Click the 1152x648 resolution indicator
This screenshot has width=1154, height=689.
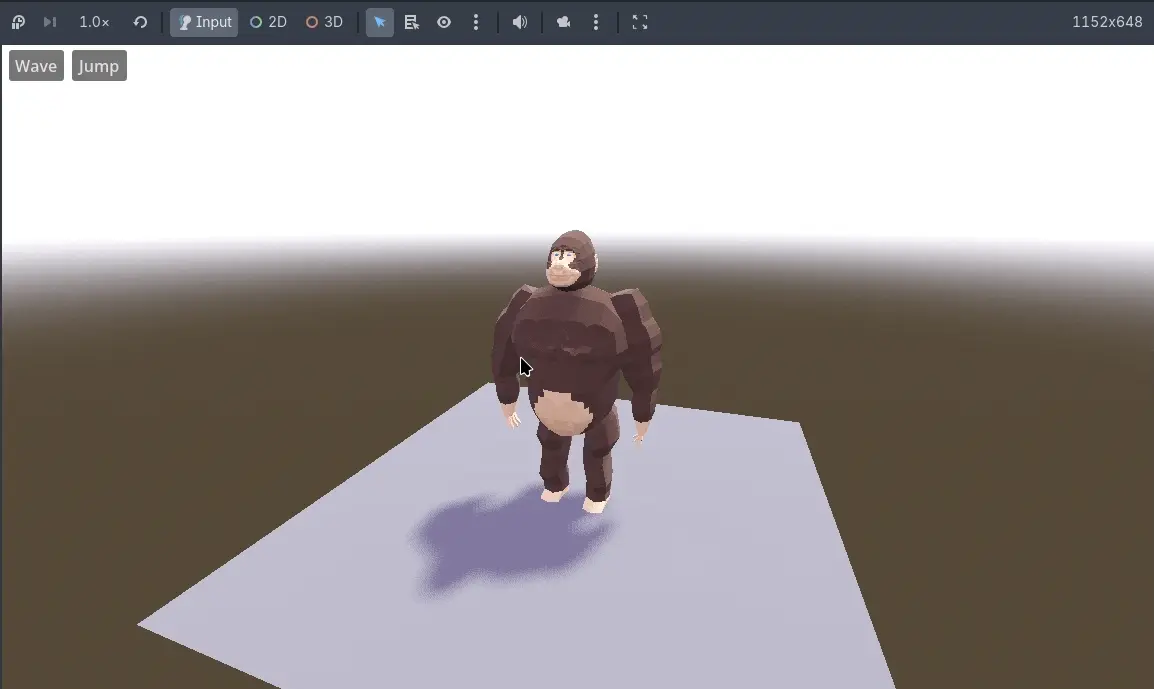pos(1106,21)
